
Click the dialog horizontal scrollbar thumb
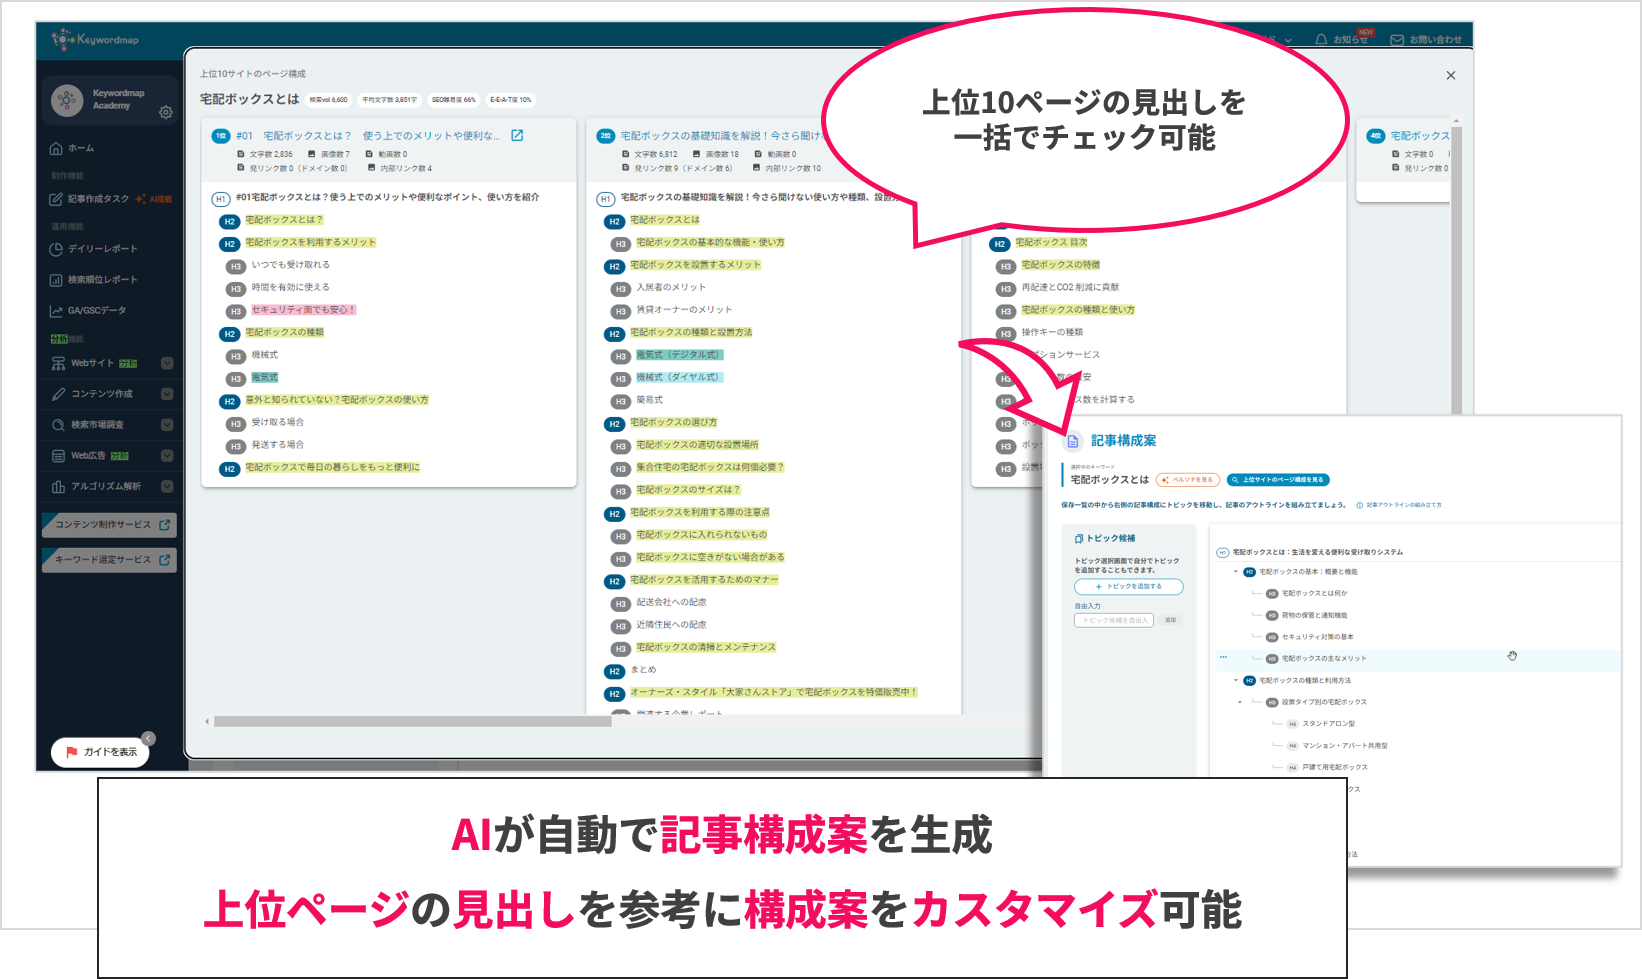pos(412,721)
